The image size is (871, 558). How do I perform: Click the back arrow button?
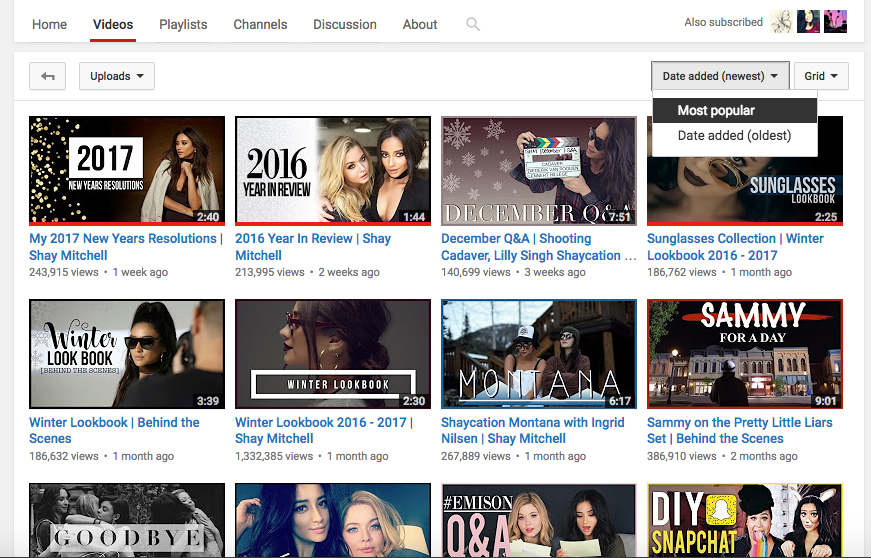tap(47, 76)
